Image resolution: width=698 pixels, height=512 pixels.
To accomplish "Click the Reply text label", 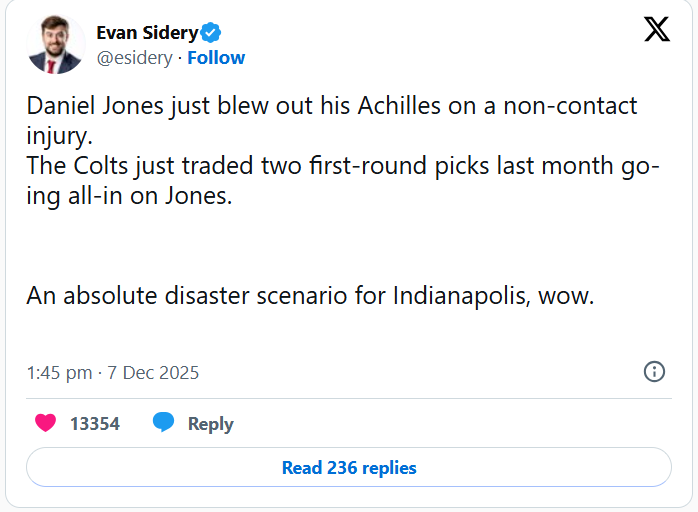I will point(210,424).
